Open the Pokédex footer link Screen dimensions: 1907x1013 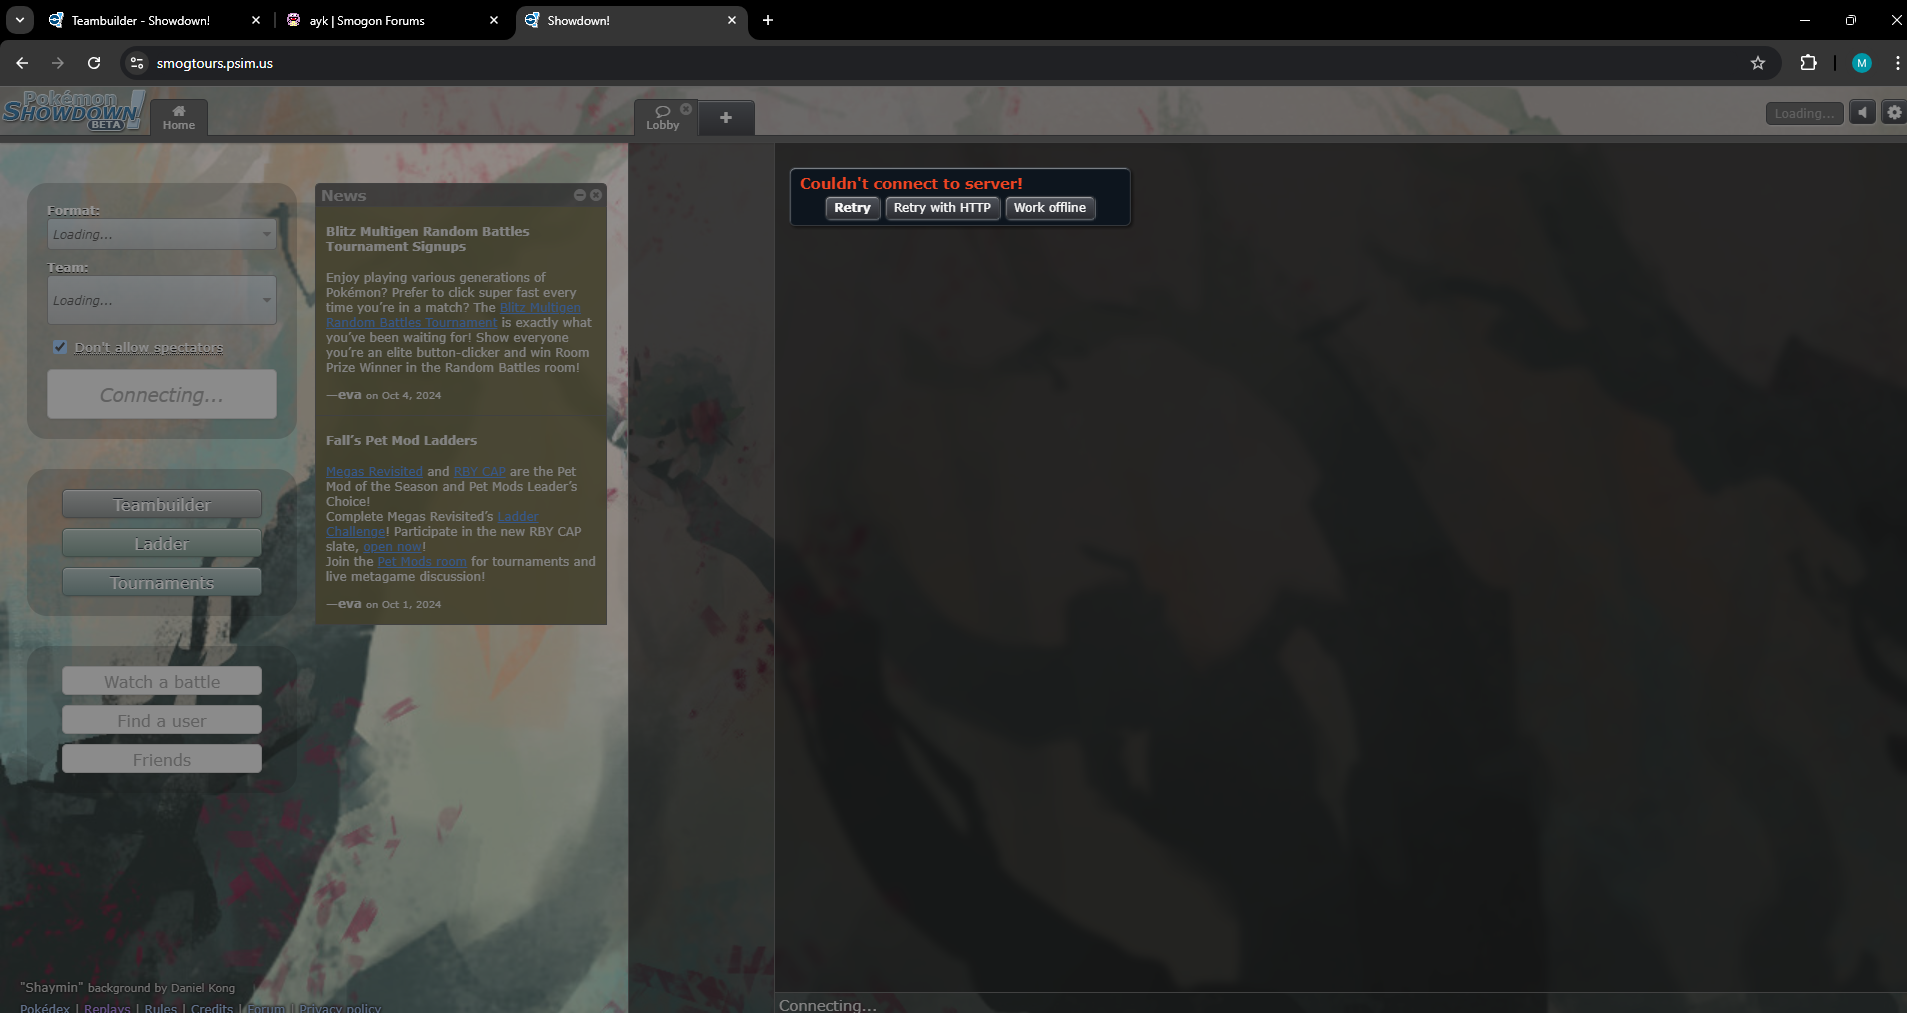pos(45,1007)
